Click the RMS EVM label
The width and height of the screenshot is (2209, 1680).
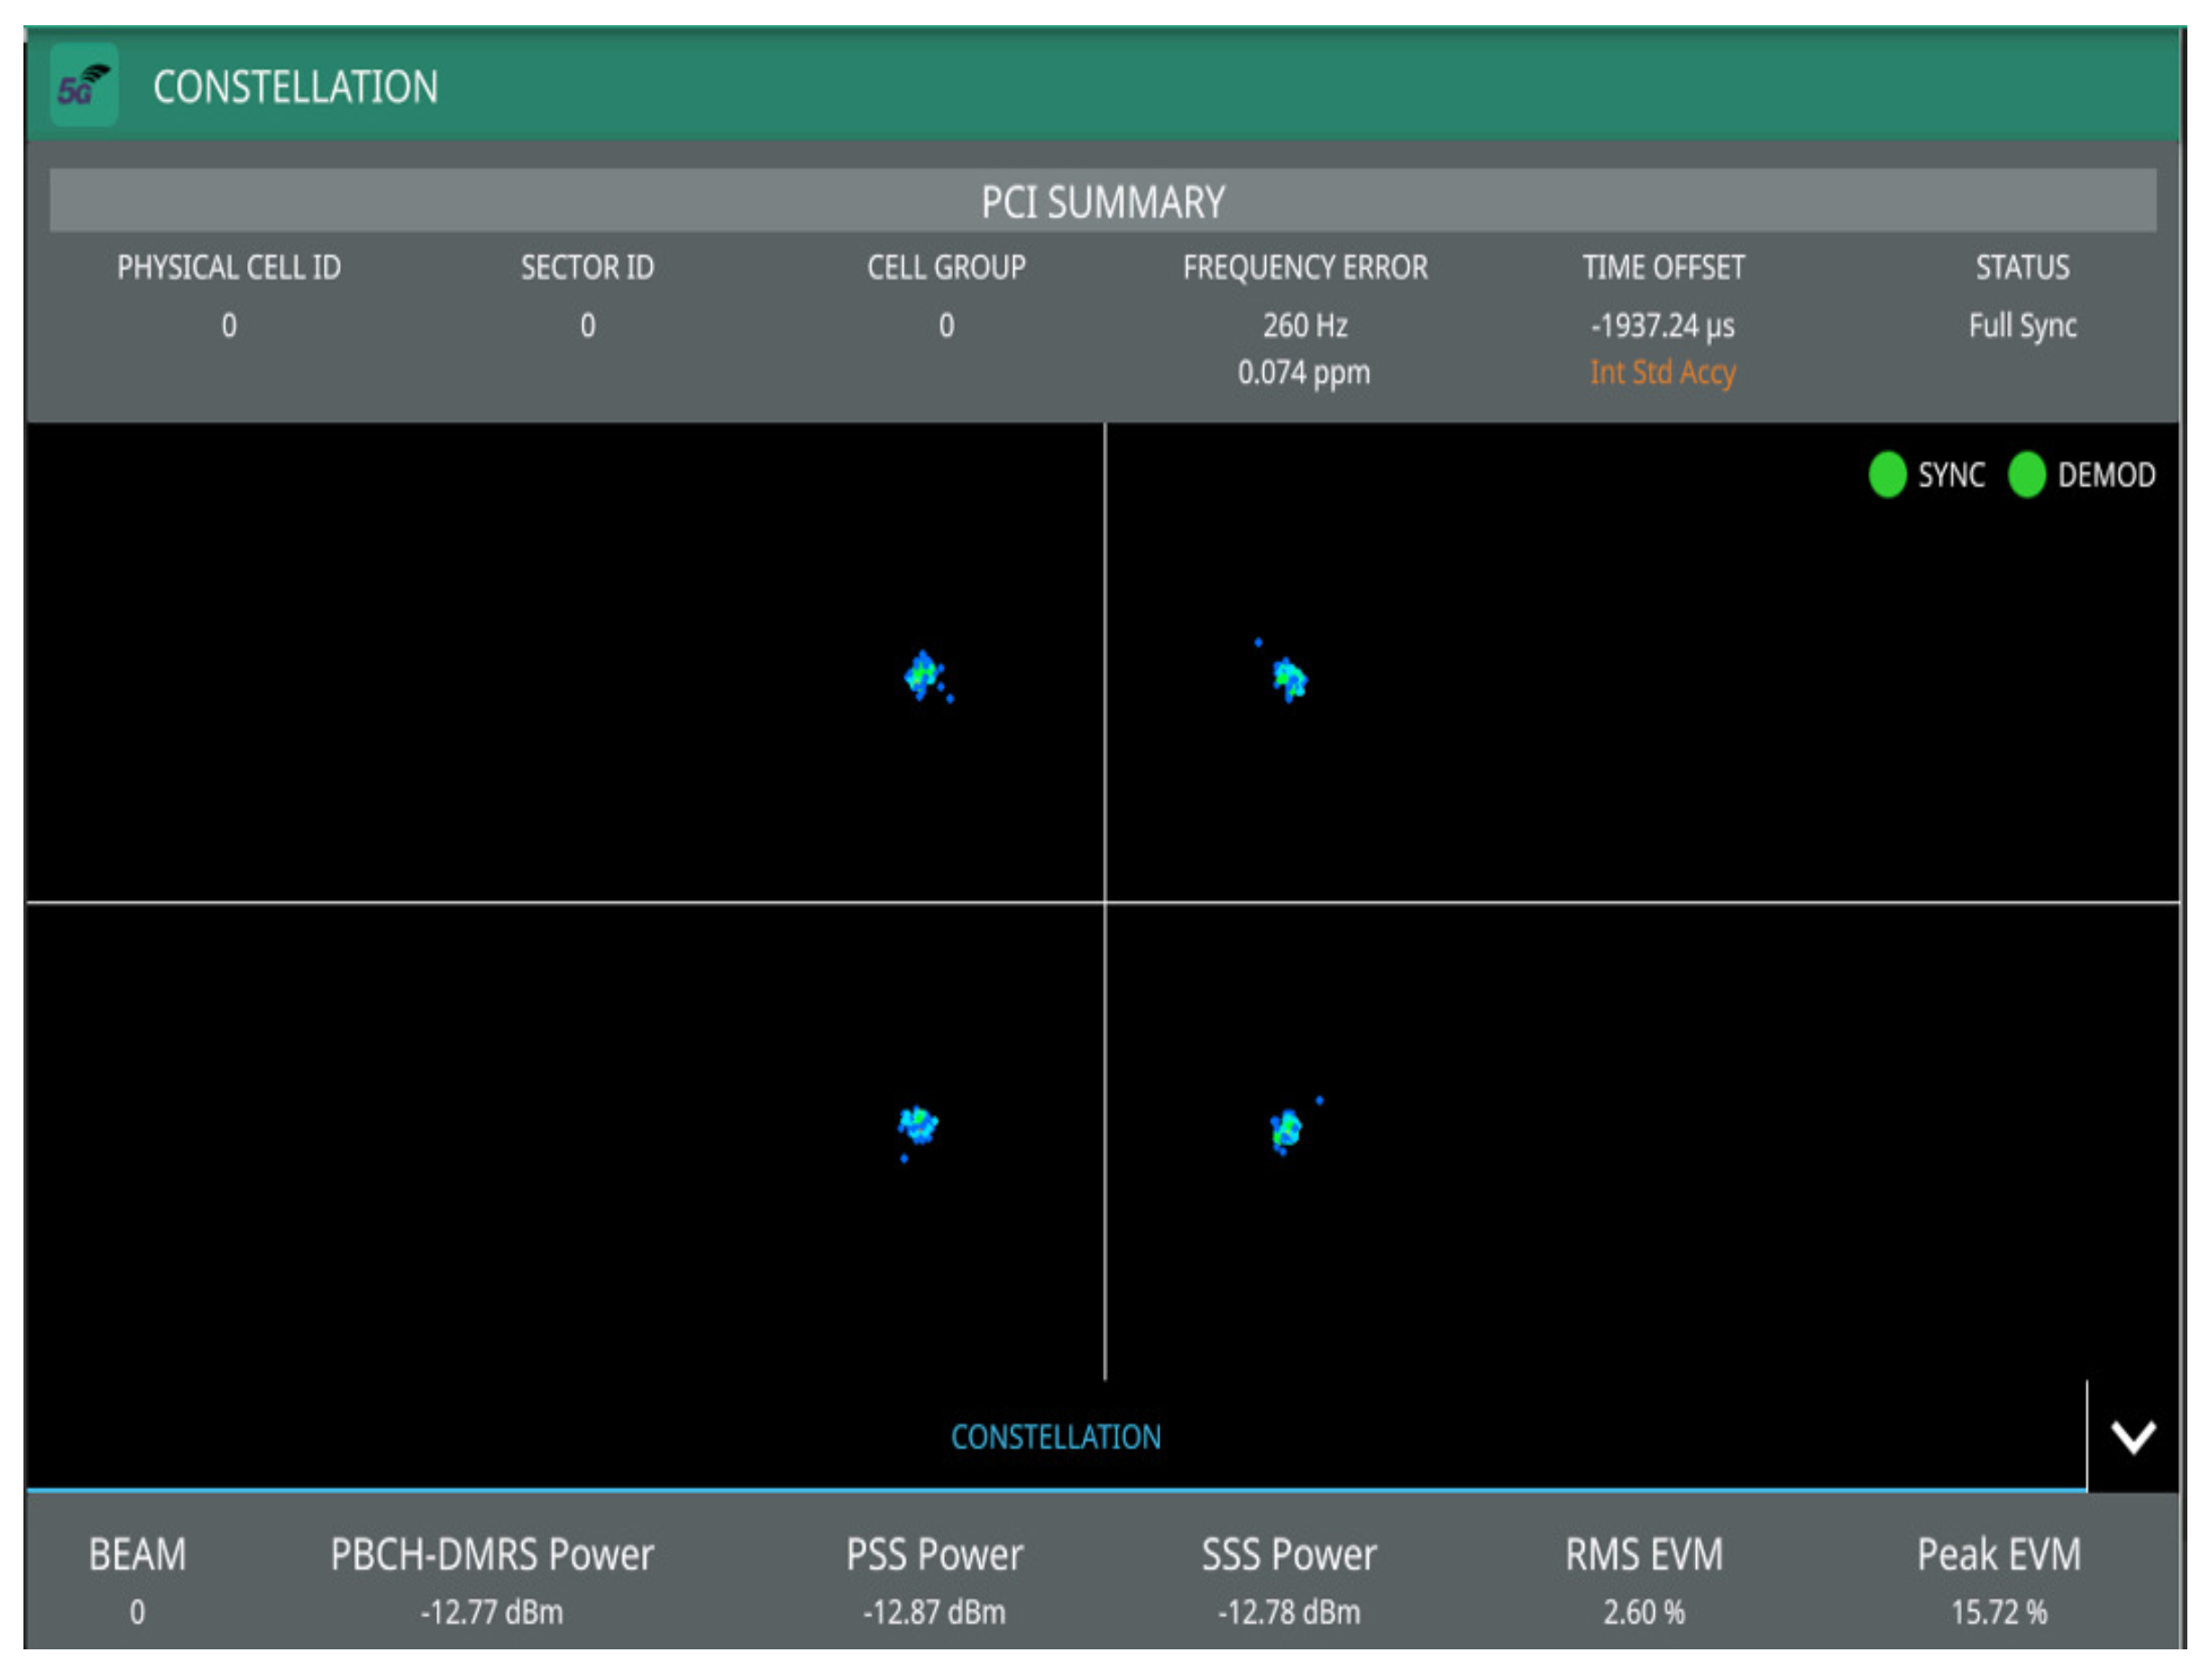(1644, 1555)
